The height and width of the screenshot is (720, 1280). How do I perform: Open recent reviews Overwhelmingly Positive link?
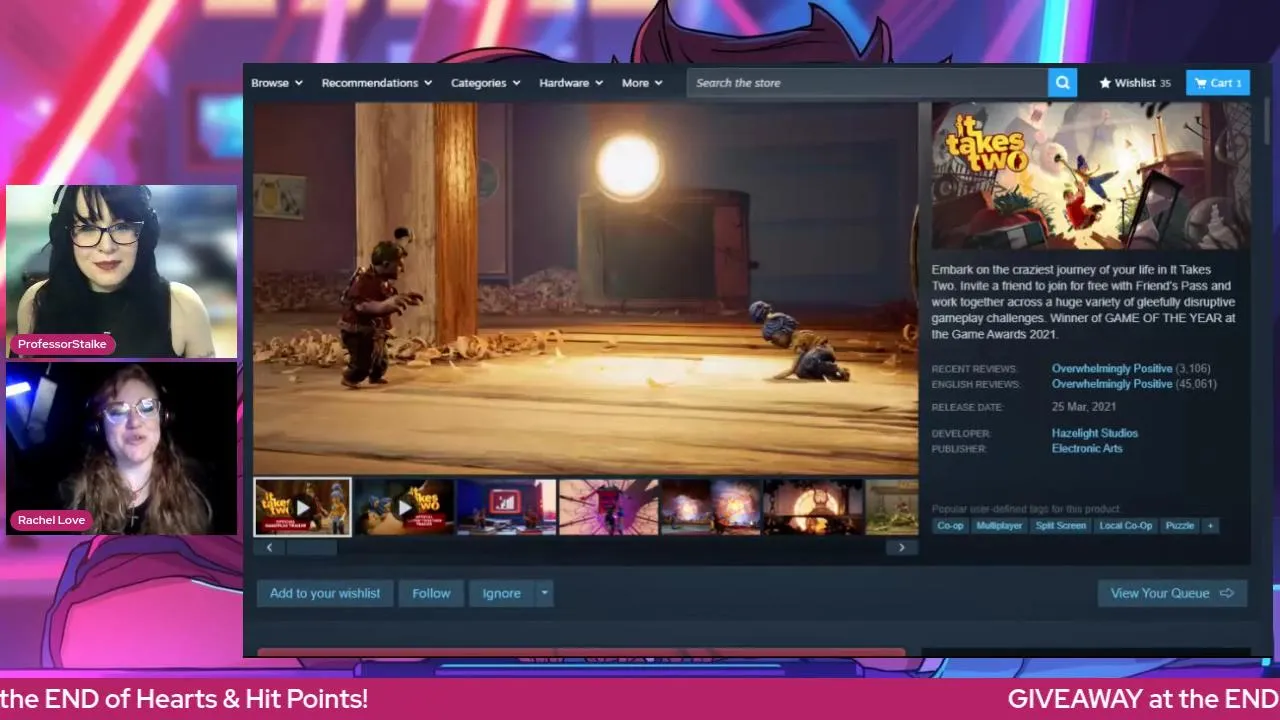pos(1112,369)
